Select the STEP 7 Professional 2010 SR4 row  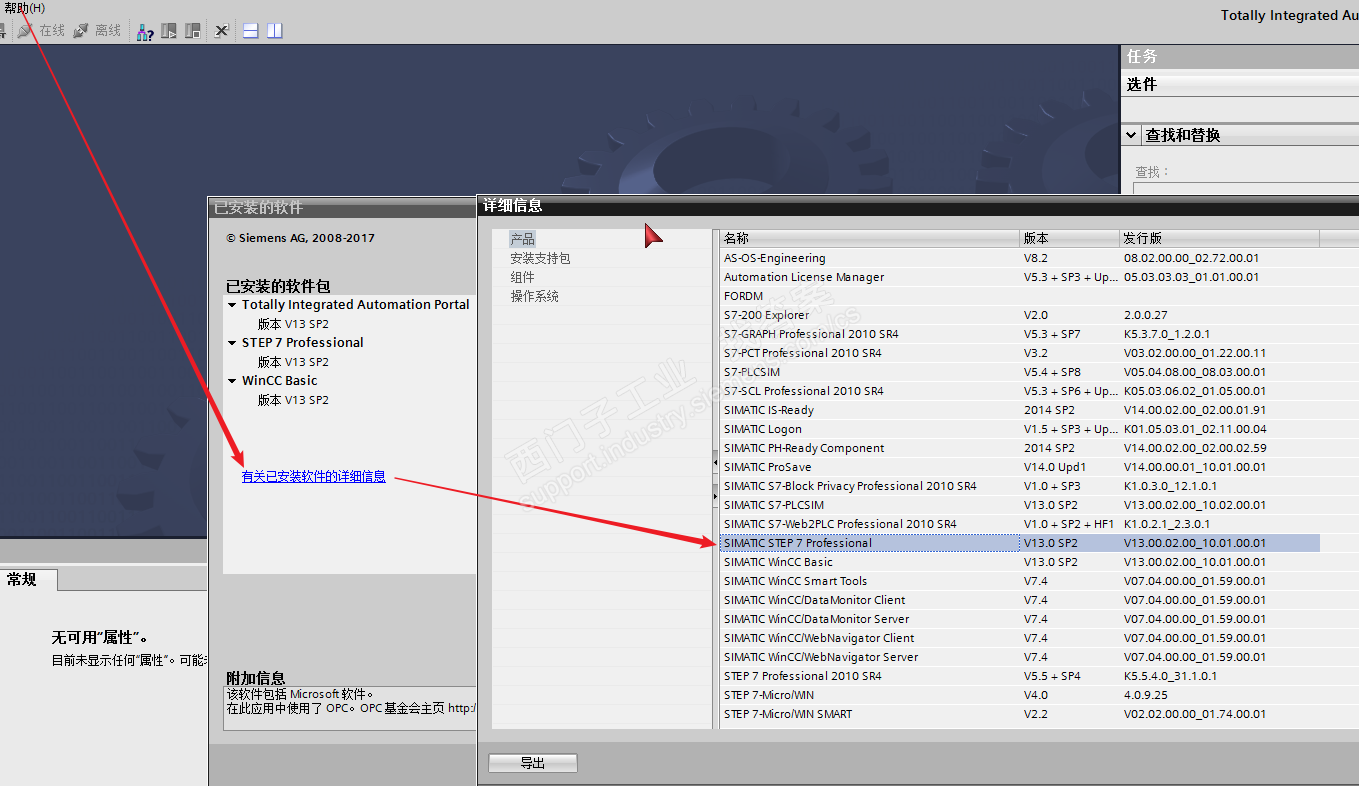click(1020, 676)
